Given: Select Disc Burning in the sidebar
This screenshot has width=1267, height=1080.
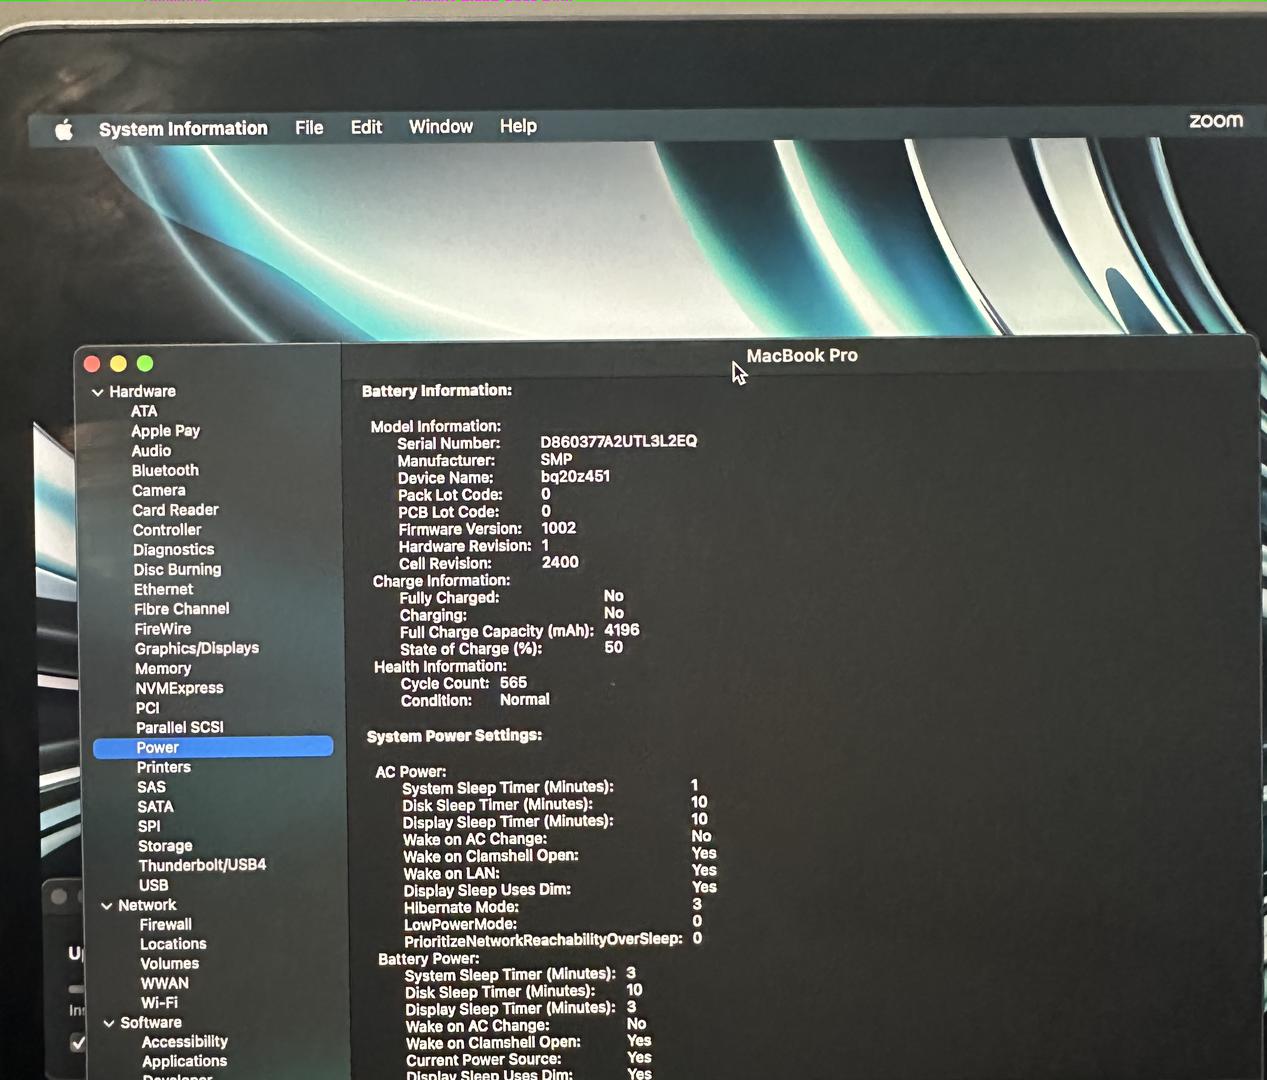Looking at the screenshot, I should pyautogui.click(x=177, y=569).
